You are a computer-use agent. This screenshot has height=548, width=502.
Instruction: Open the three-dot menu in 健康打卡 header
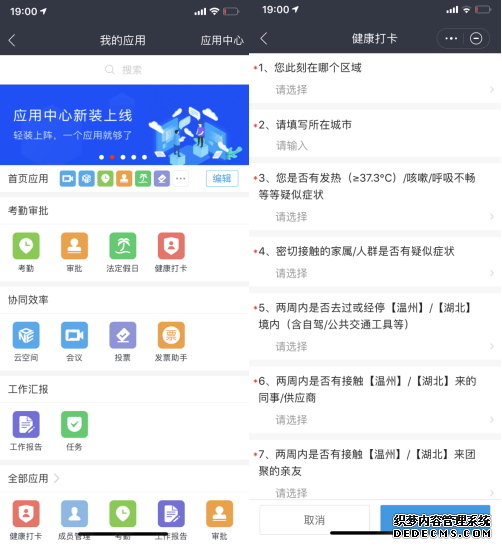451,38
